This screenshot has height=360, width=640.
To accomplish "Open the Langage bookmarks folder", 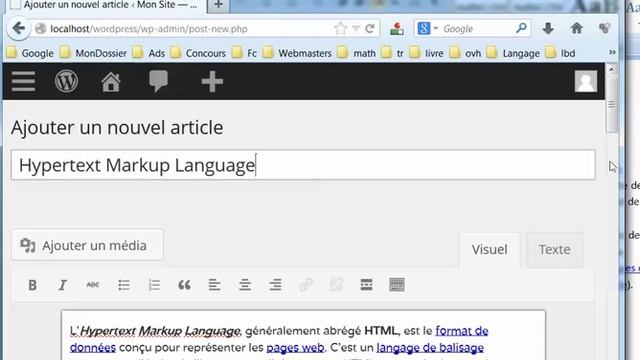I will [x=513, y=53].
